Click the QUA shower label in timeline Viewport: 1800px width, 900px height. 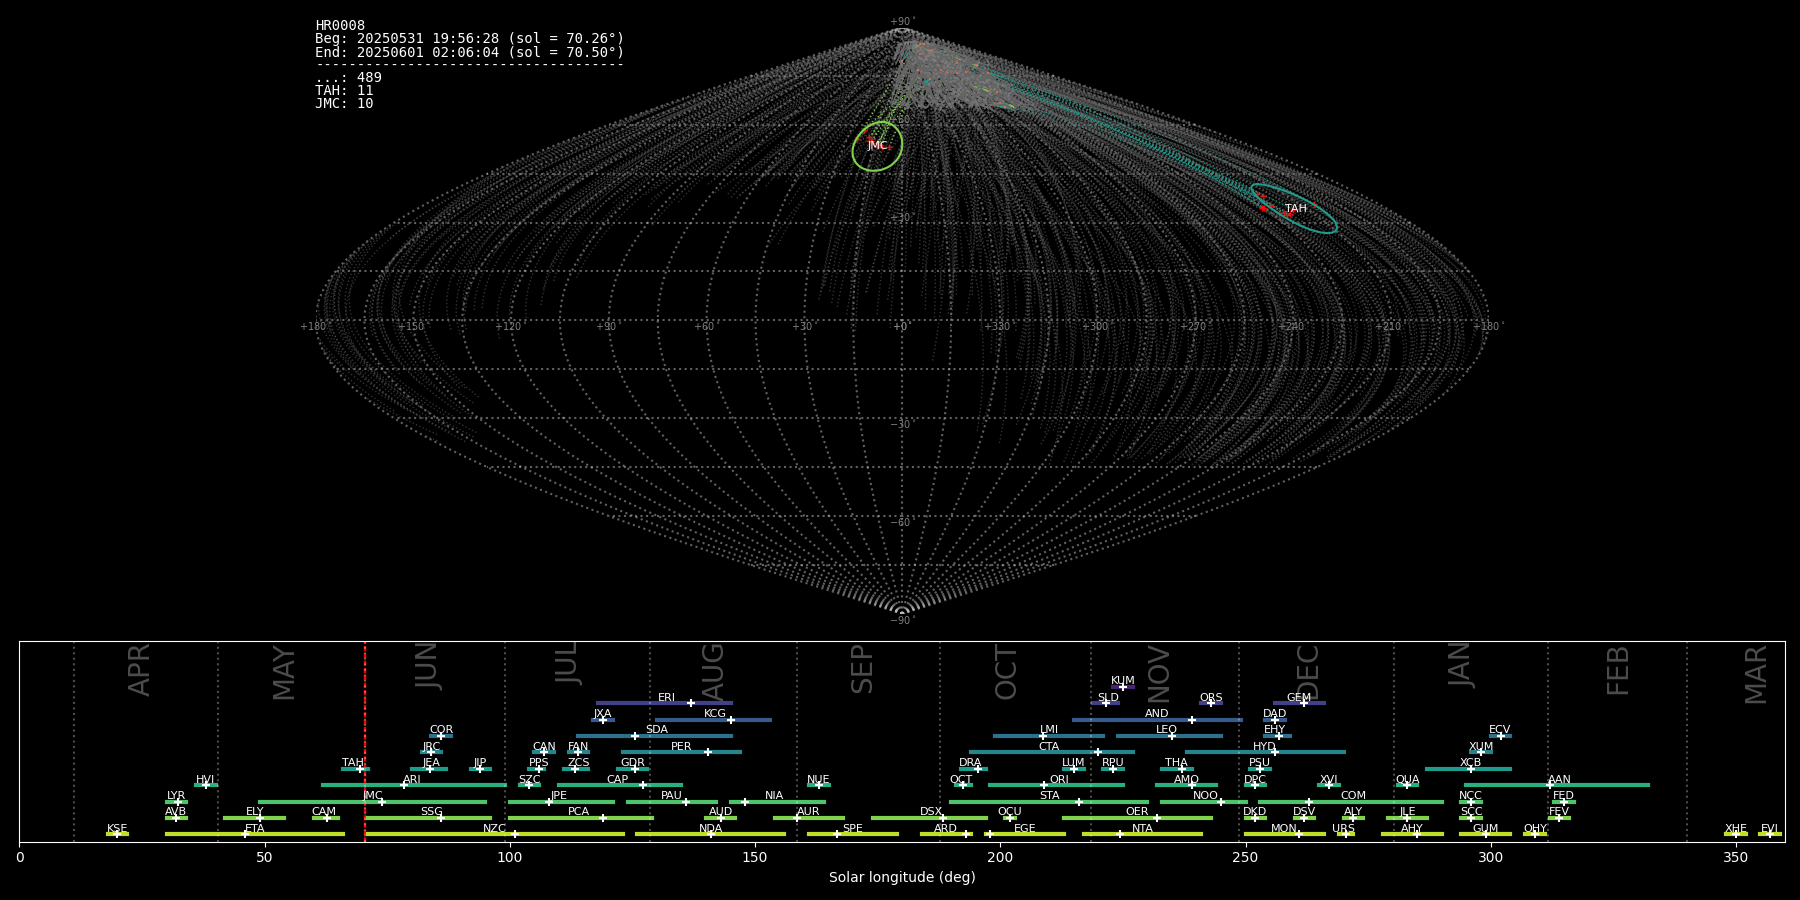coord(1407,780)
